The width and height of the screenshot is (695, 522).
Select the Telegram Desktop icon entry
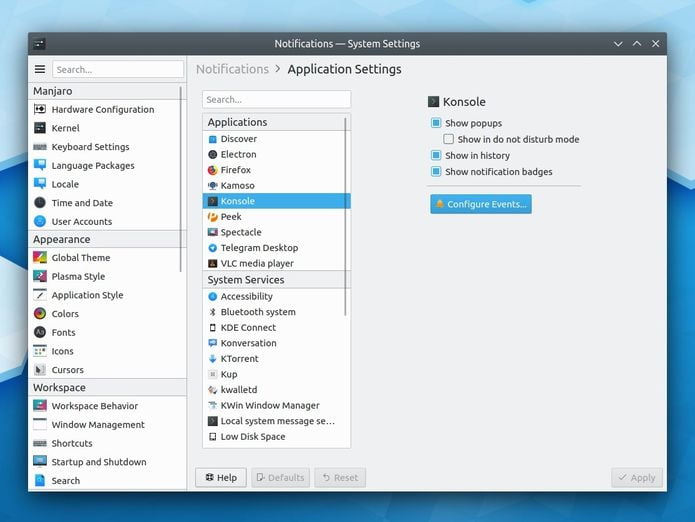point(213,248)
